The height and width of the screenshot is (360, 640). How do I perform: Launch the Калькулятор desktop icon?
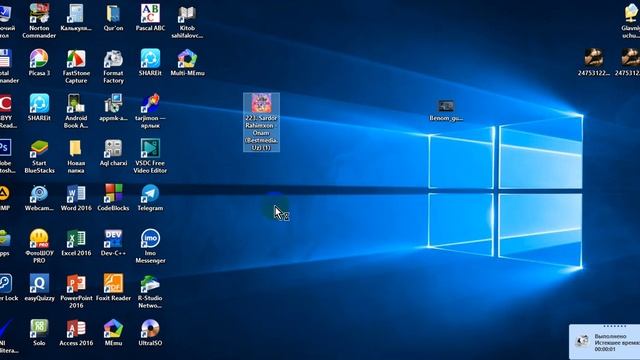pyautogui.click(x=76, y=17)
